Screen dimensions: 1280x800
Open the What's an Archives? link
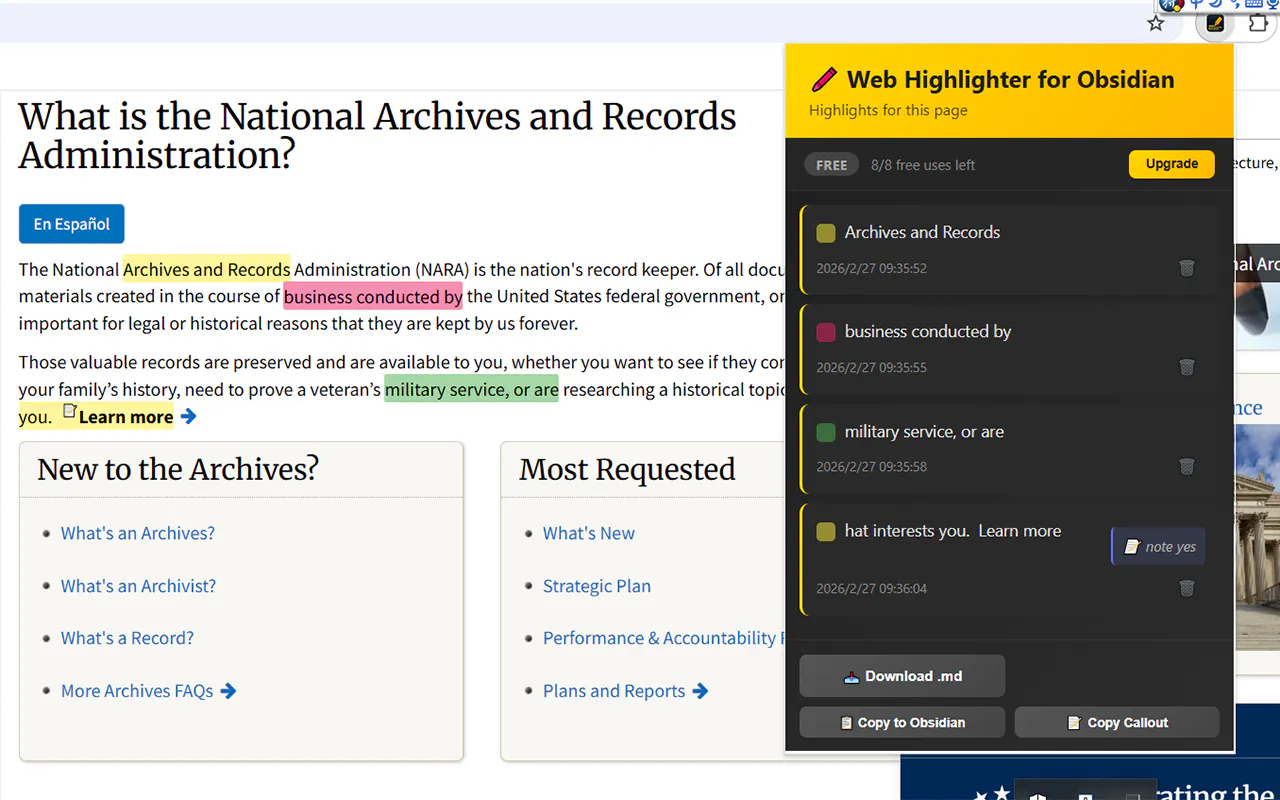coord(138,533)
